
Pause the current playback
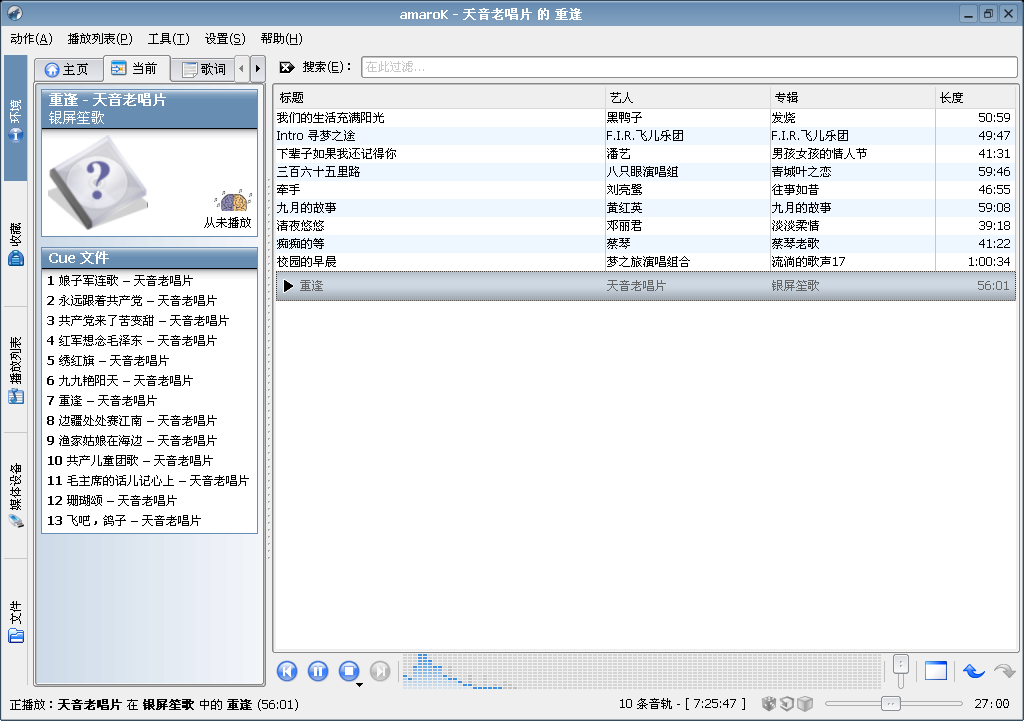(318, 671)
